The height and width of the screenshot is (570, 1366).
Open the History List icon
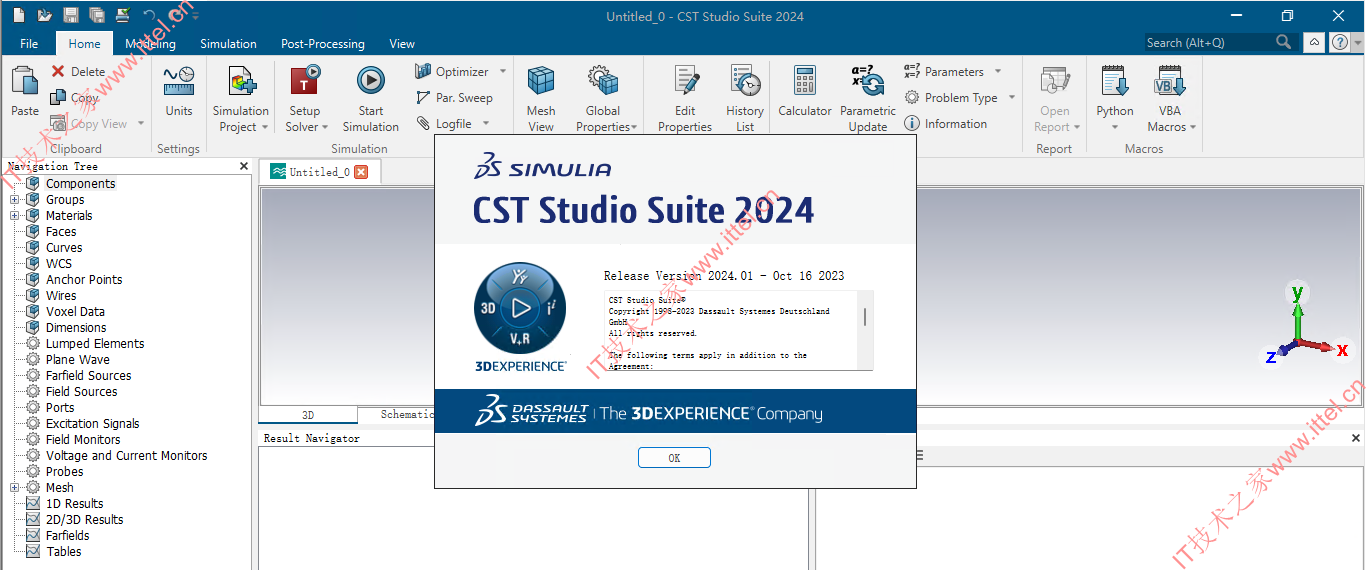pos(745,82)
